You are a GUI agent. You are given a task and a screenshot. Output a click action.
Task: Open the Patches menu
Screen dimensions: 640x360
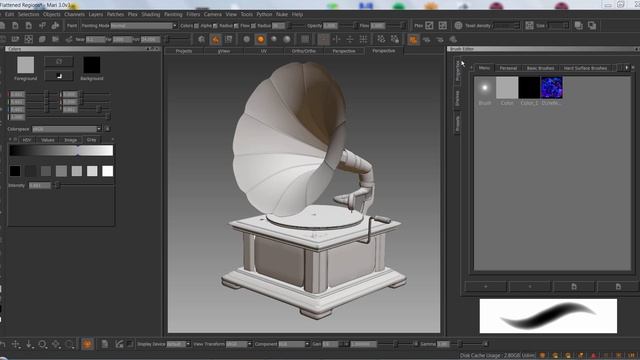click(x=115, y=14)
